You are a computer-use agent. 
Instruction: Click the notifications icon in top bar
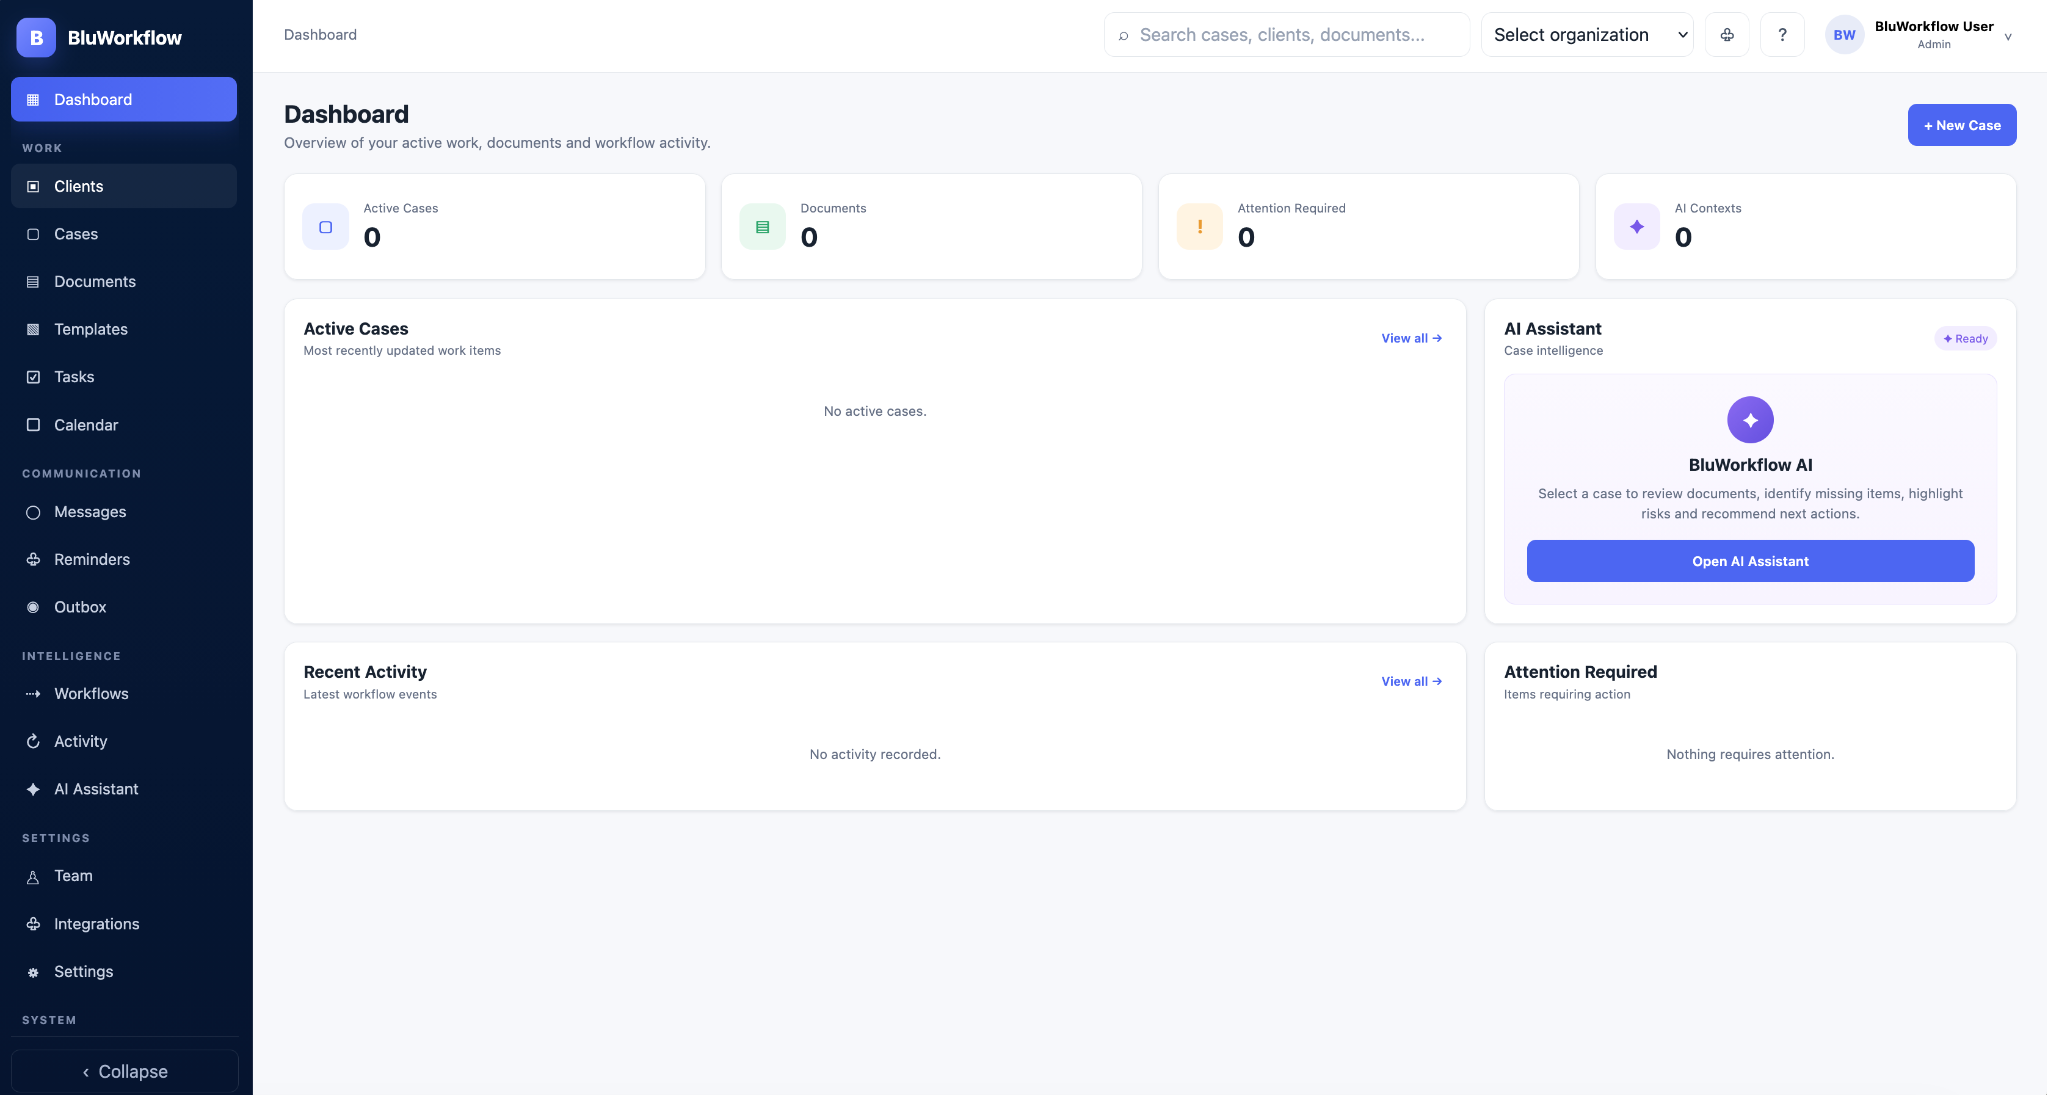[1727, 35]
